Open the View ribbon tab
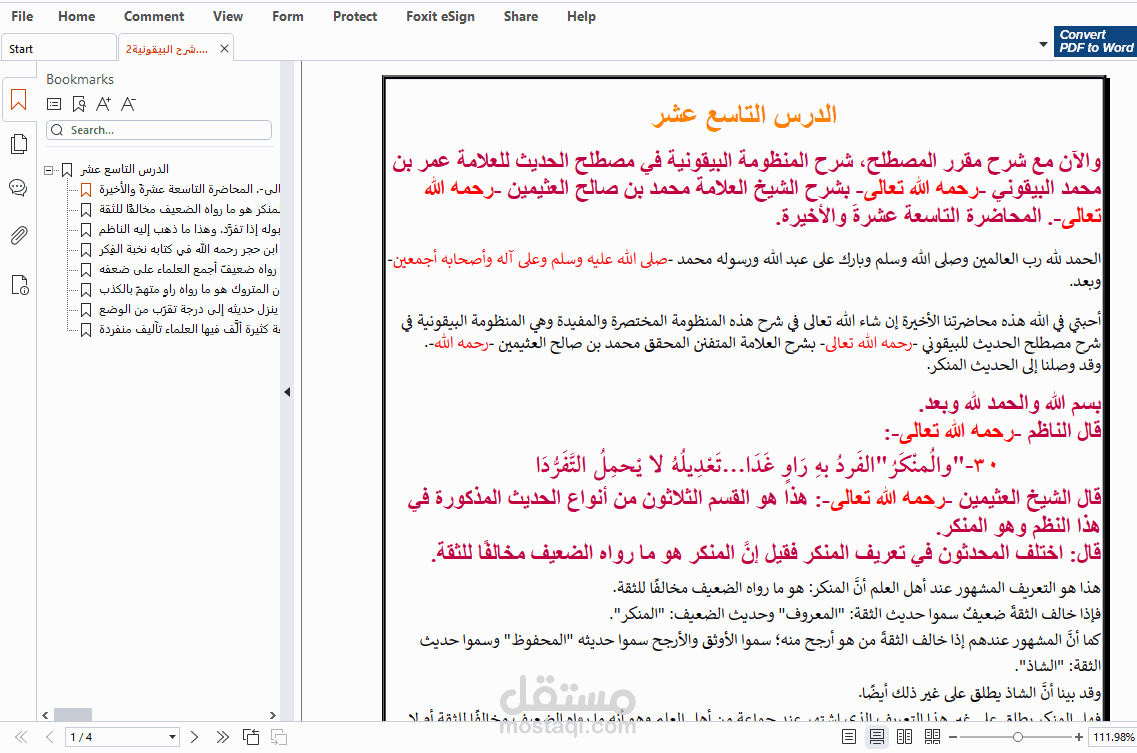This screenshot has width=1137, height=753. (x=228, y=16)
